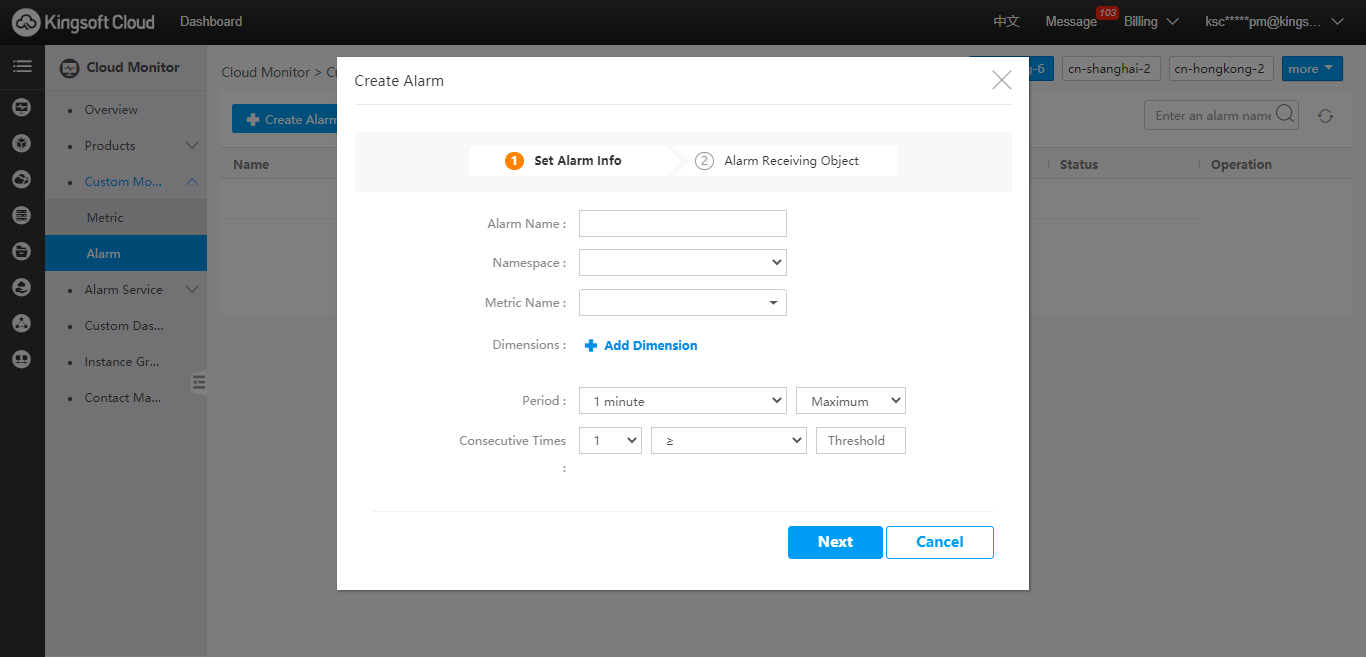Viewport: 1366px width, 657px height.
Task: Click the Next button
Action: coord(835,542)
